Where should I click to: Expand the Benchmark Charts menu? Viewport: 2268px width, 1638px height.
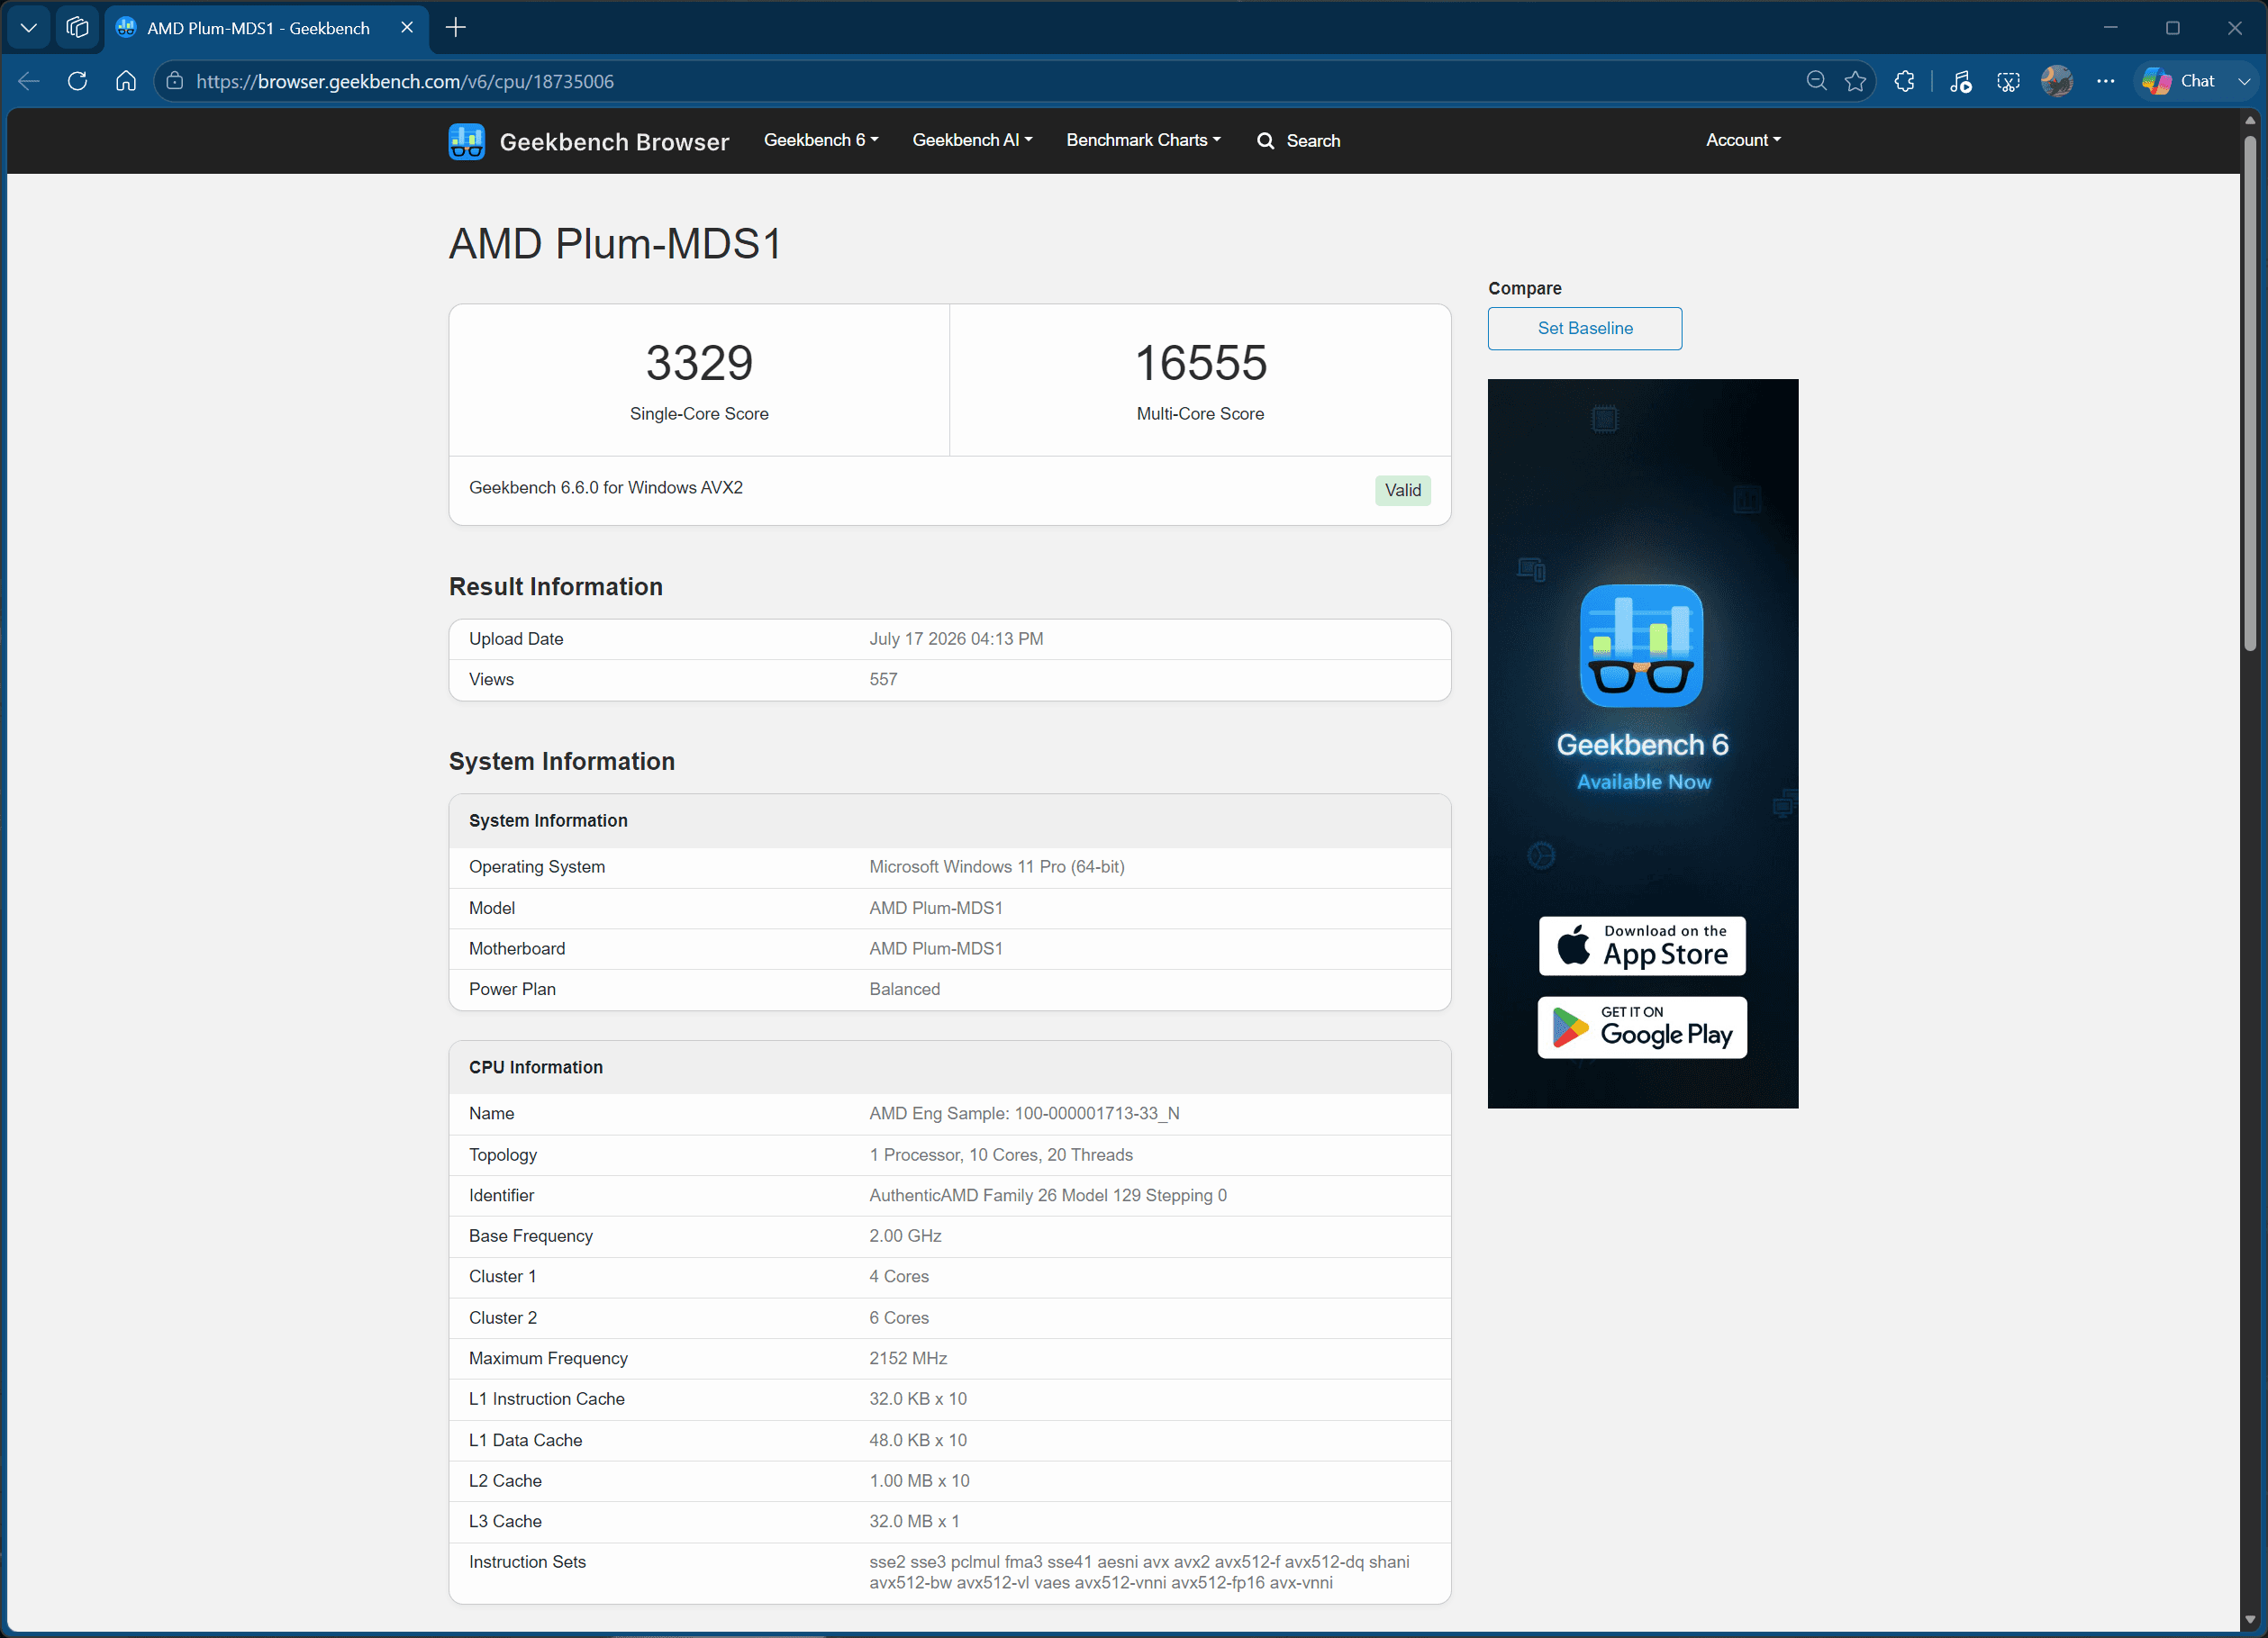(x=1143, y=140)
